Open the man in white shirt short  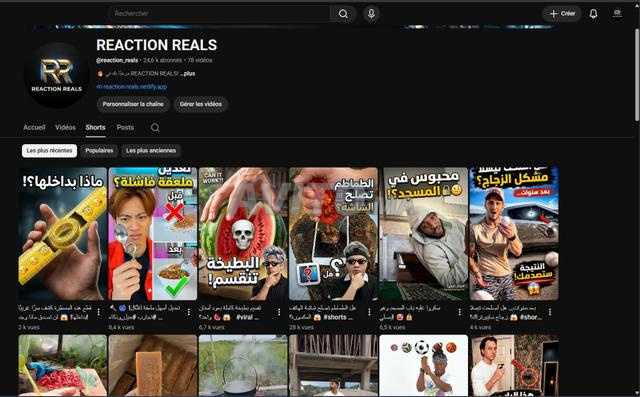[513, 365]
